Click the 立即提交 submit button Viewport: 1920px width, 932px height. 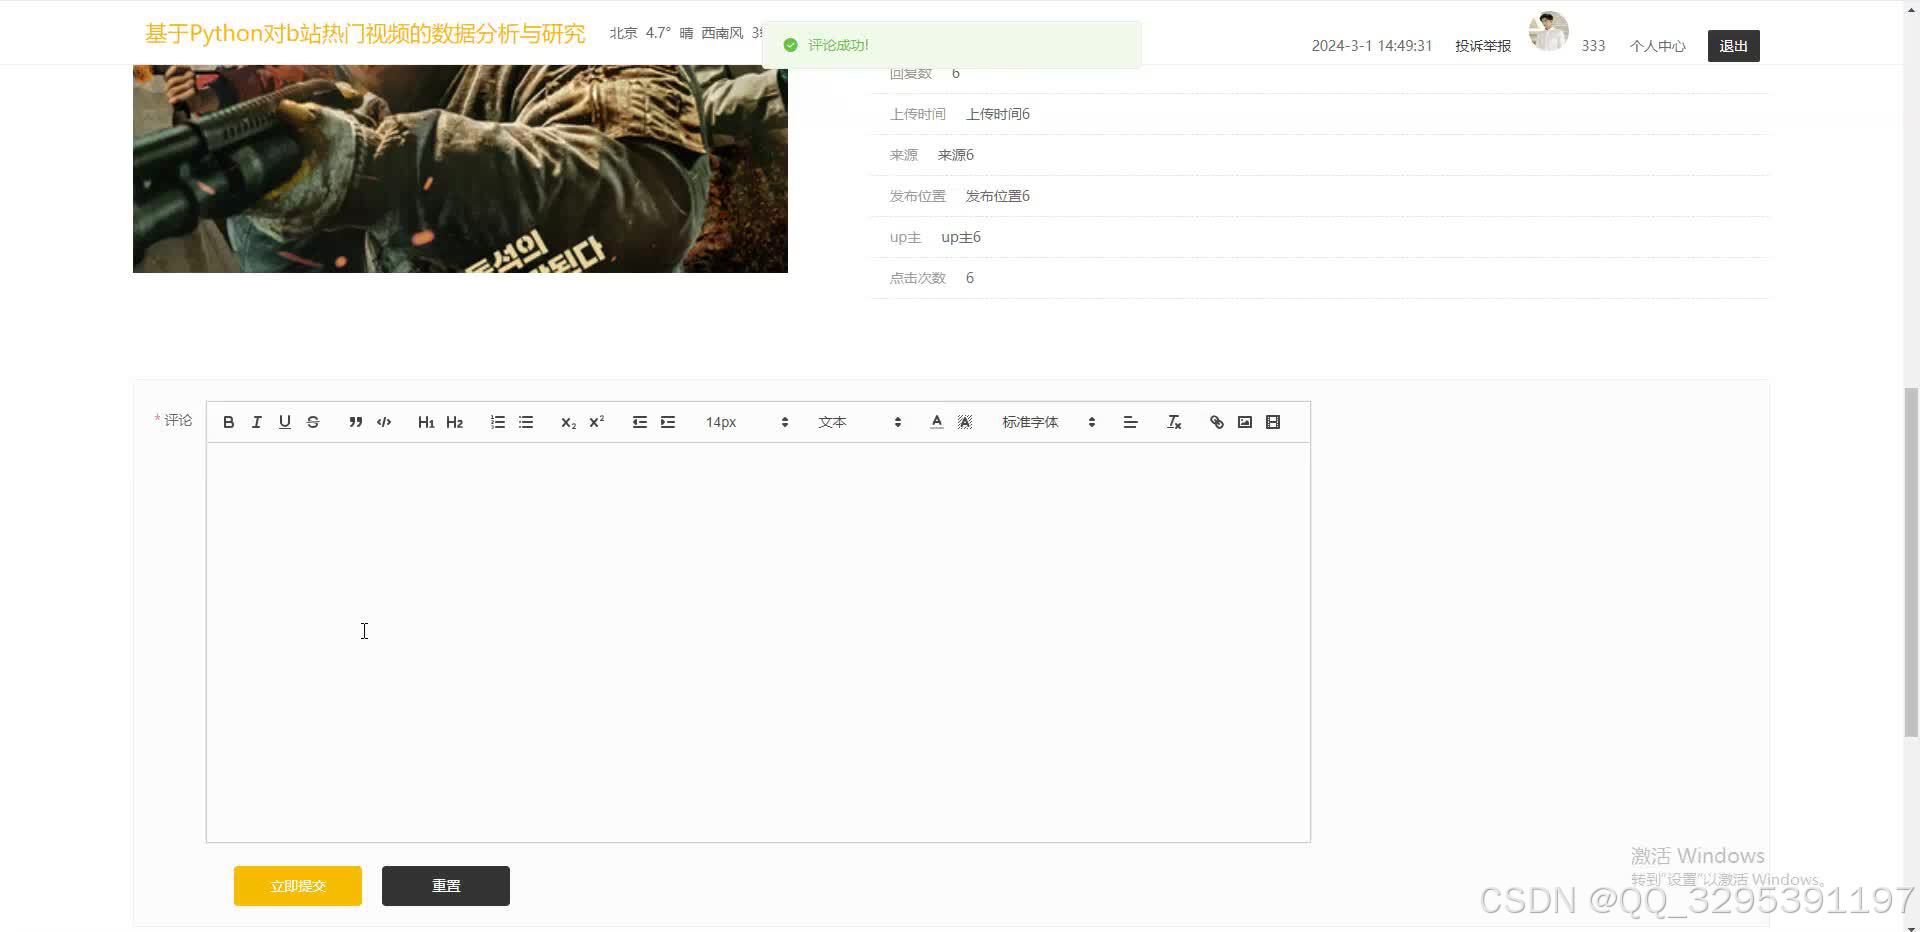pos(298,886)
